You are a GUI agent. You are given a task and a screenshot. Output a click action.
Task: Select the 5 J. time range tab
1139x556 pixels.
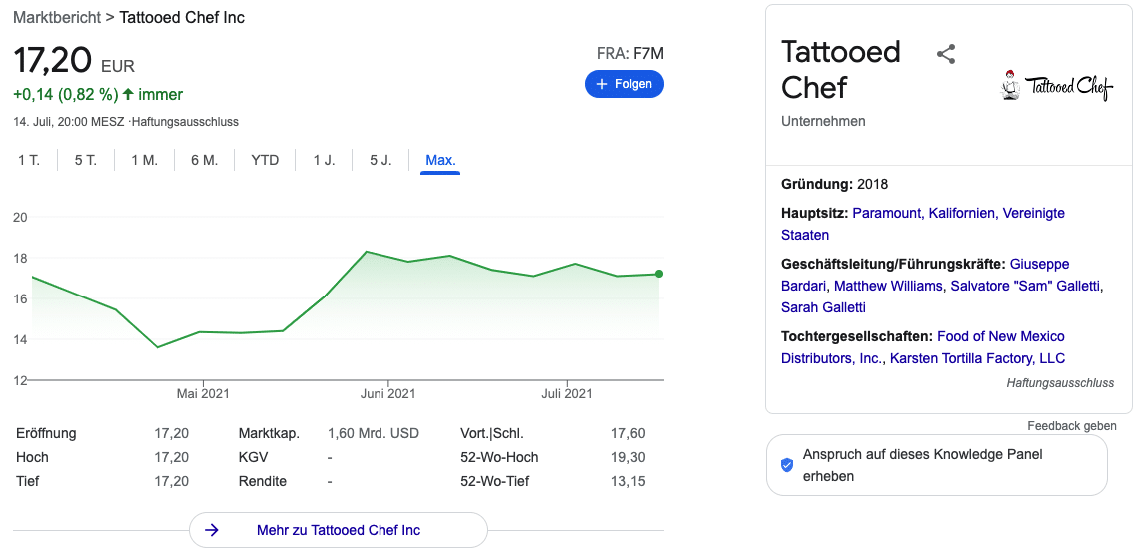pos(381,161)
